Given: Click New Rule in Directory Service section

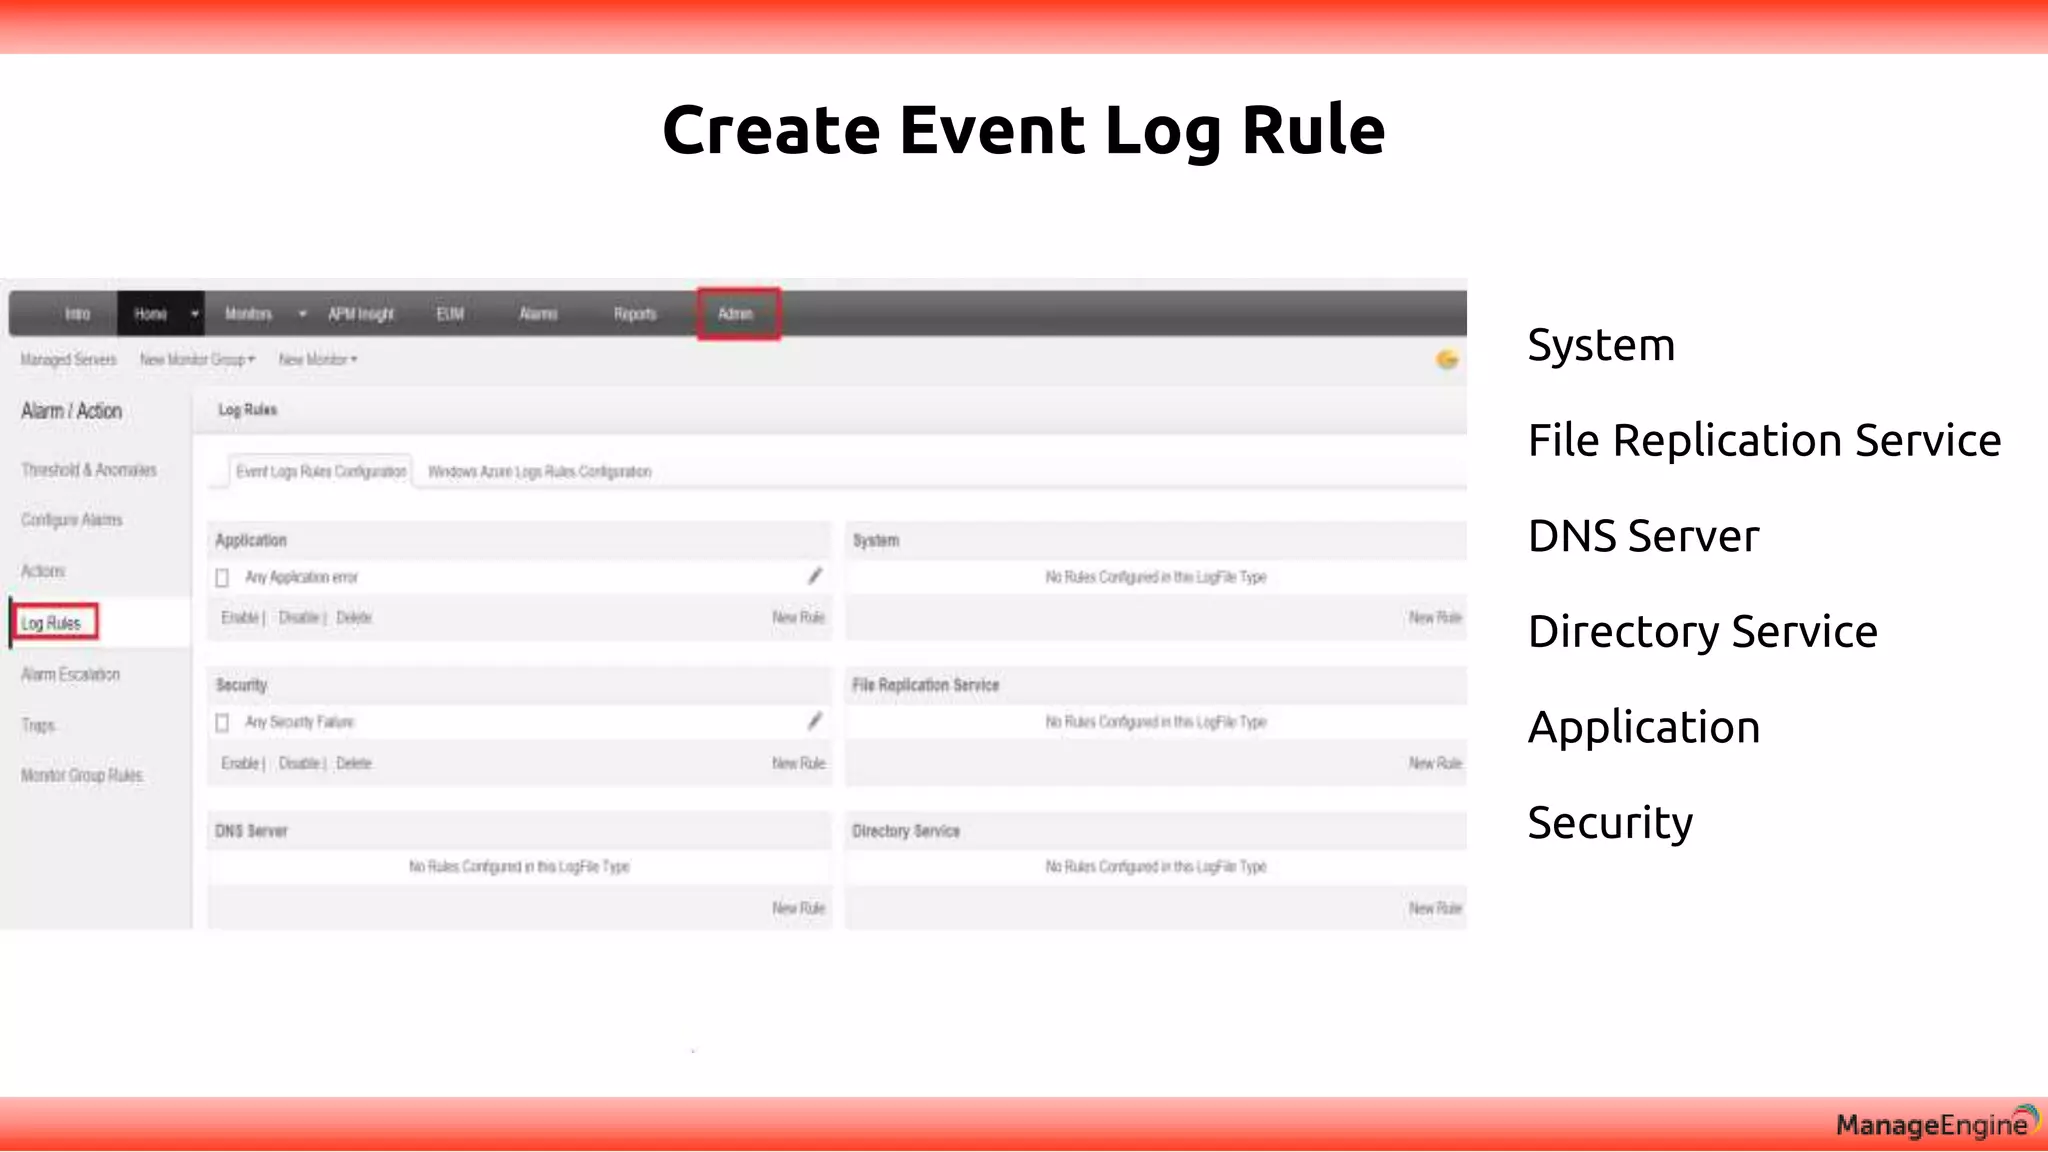Looking at the screenshot, I should (1435, 908).
